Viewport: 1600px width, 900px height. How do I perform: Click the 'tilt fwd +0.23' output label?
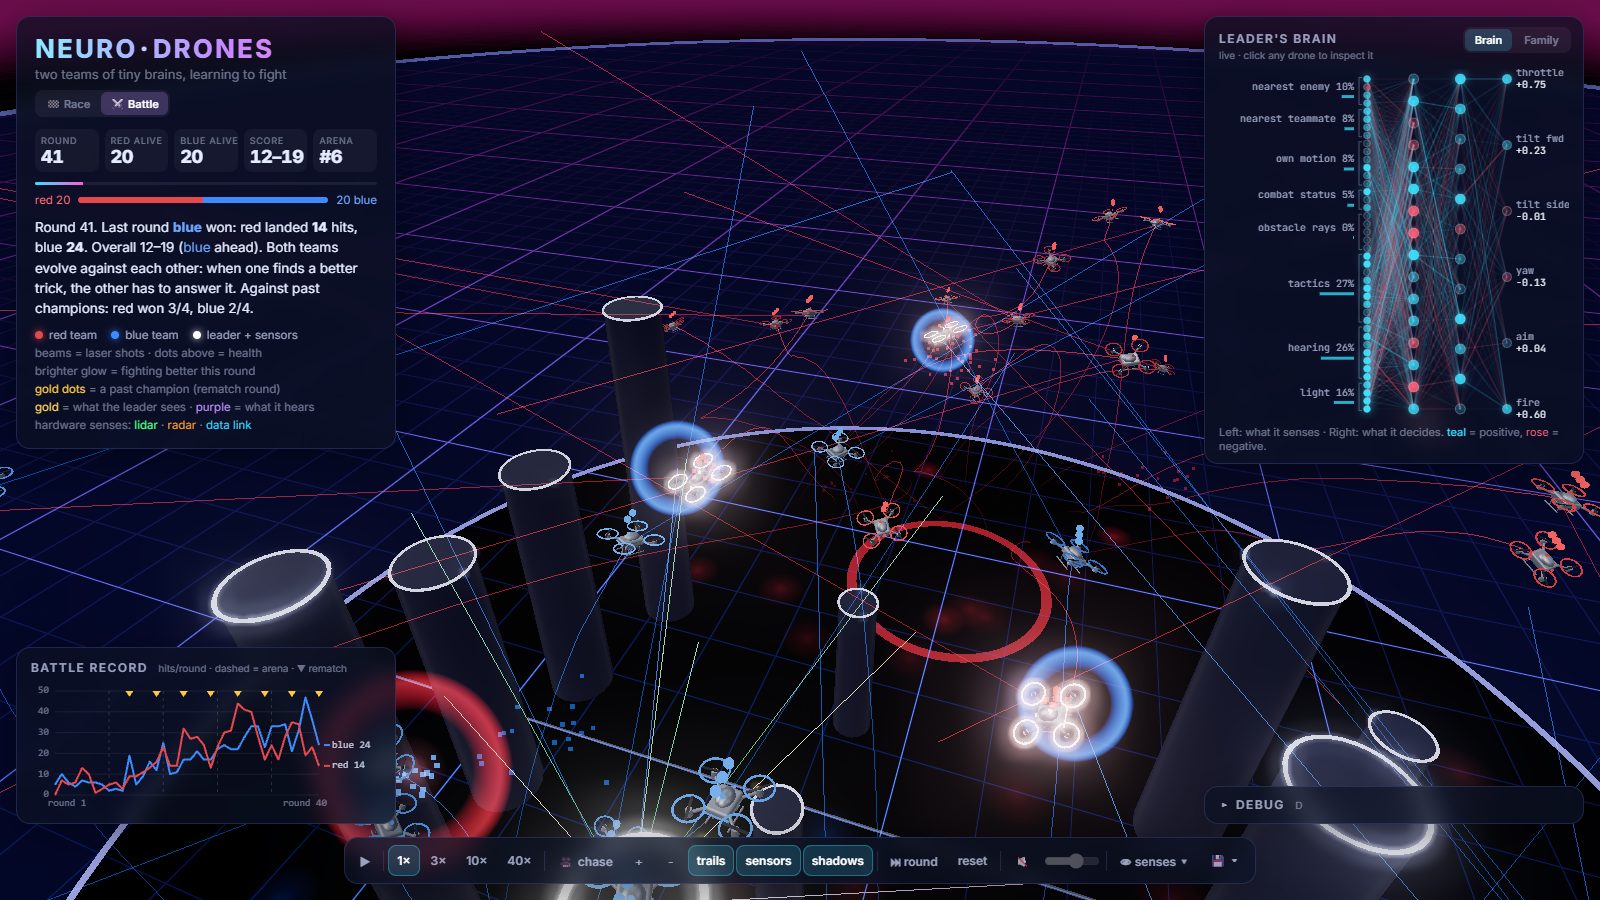pos(1540,145)
